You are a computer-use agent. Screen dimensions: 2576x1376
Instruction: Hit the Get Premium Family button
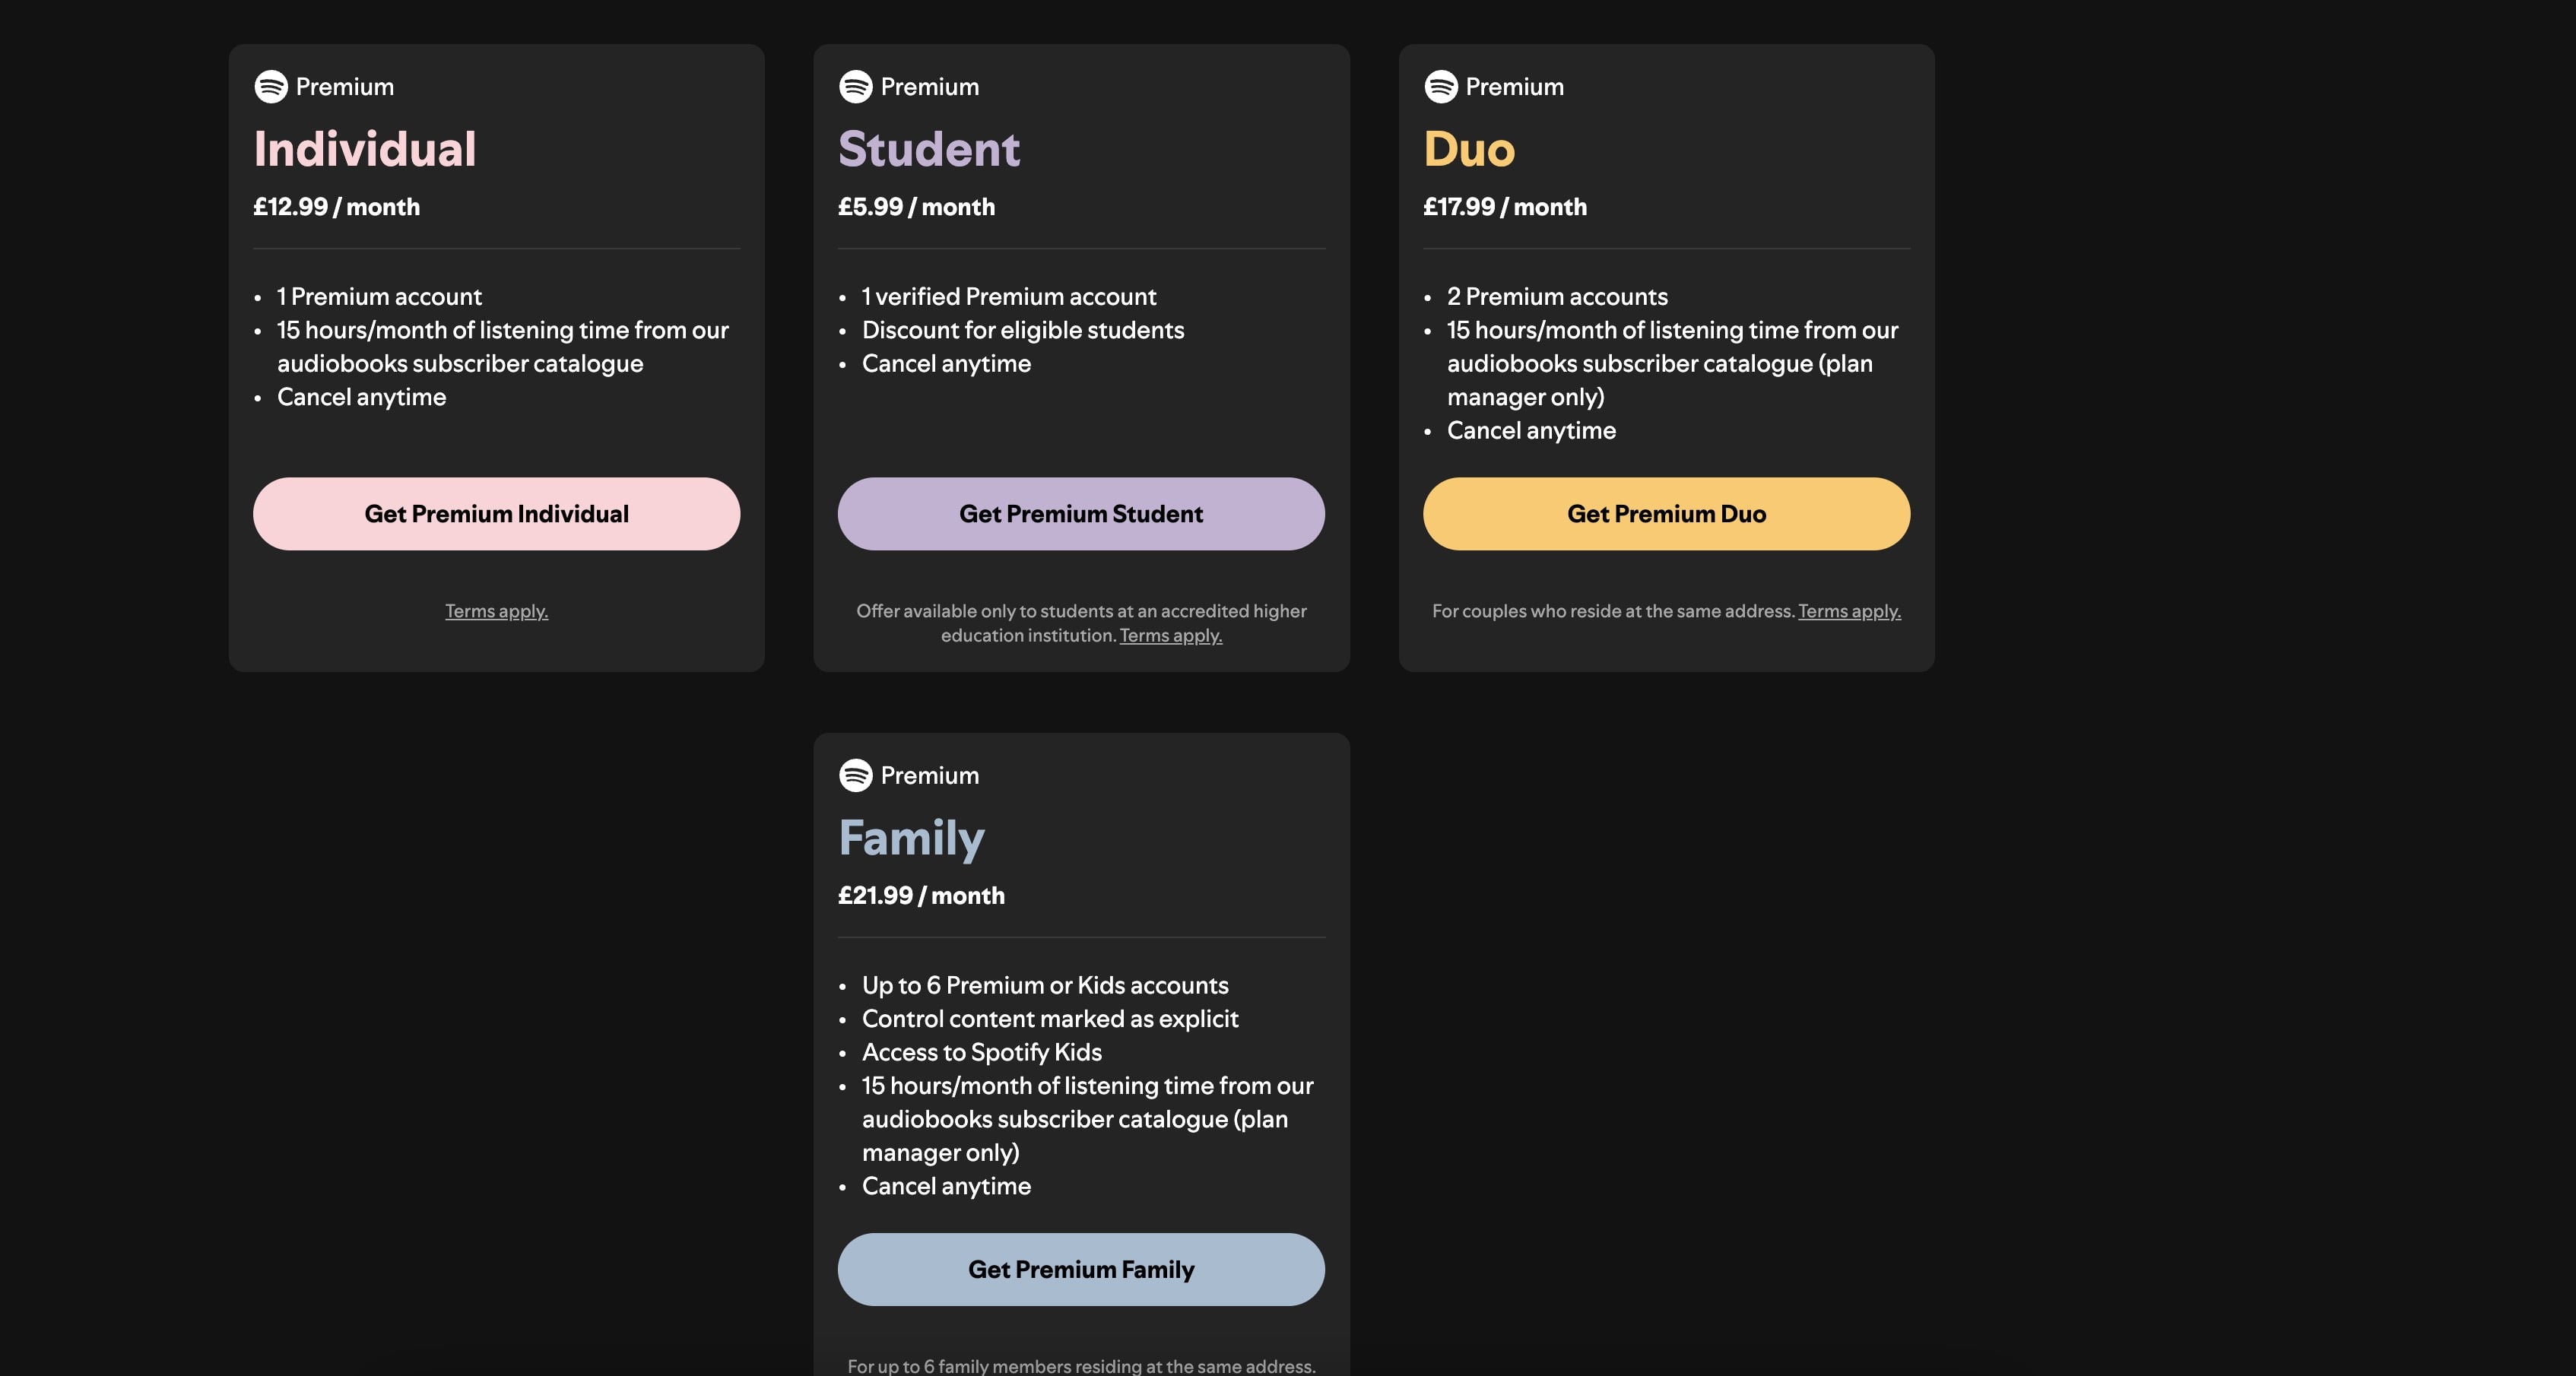point(1081,1269)
